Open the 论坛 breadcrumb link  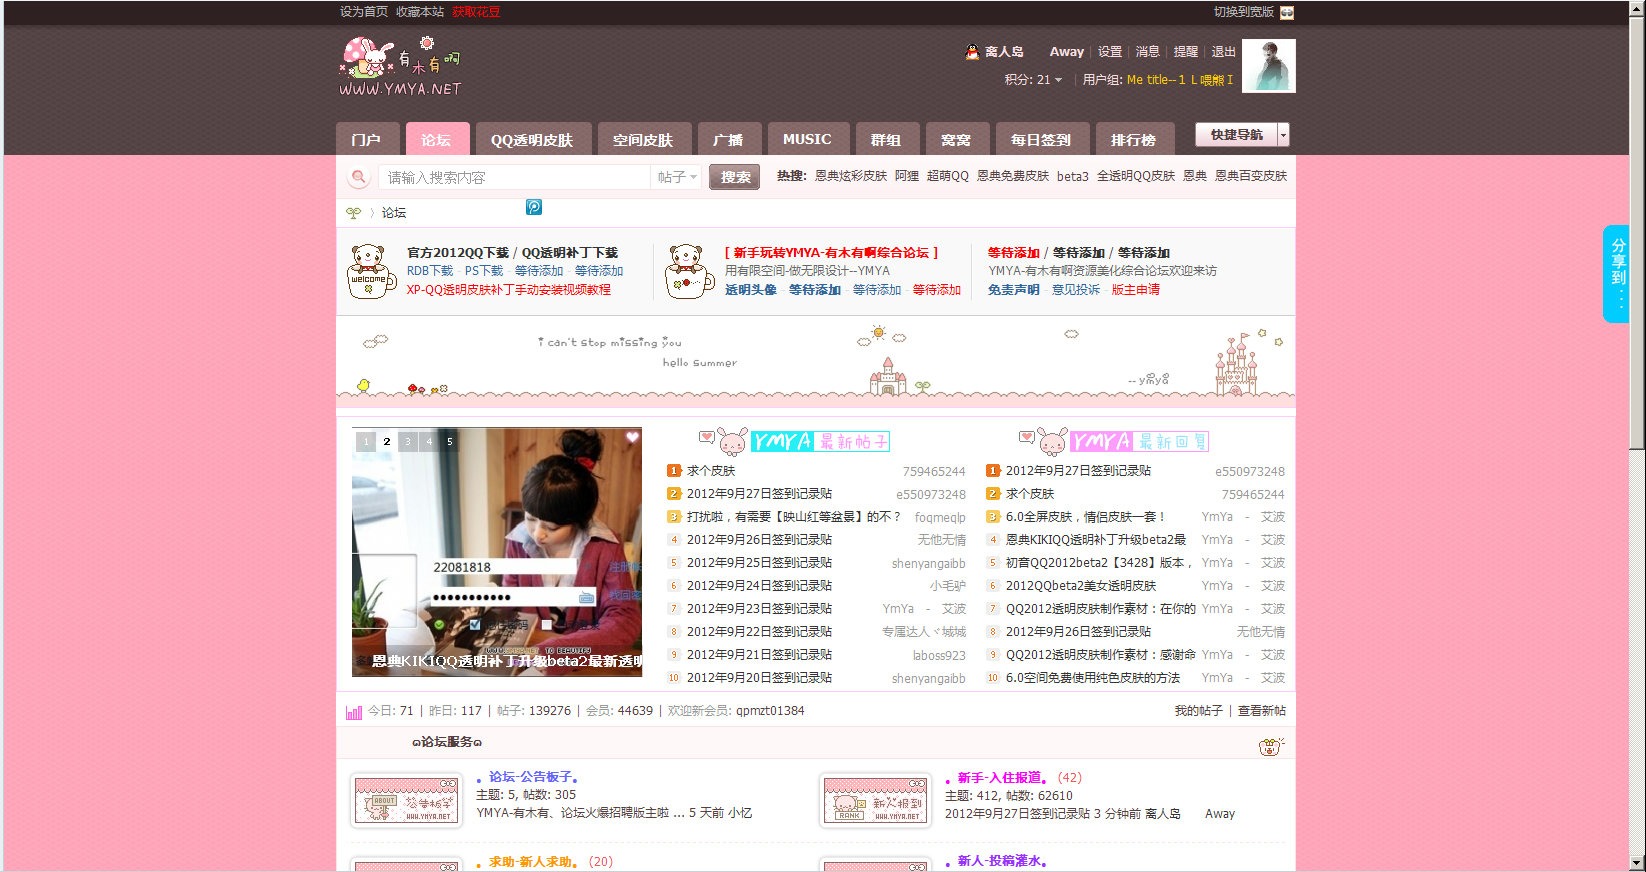coord(394,213)
